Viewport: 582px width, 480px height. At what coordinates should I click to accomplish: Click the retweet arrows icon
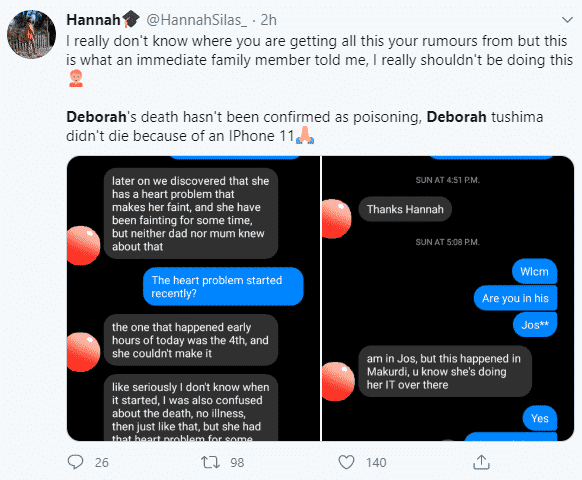[210, 462]
